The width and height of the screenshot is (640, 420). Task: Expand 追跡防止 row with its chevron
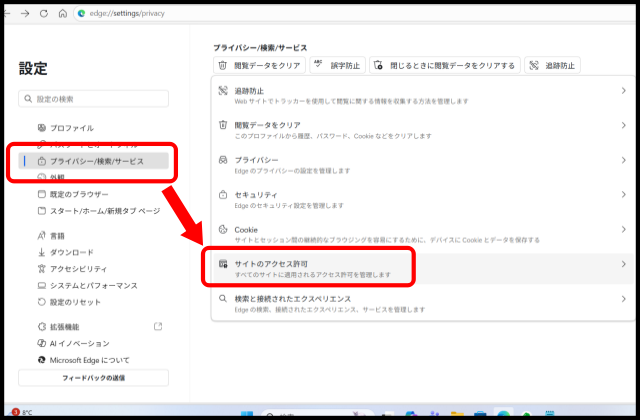pyautogui.click(x=623, y=91)
